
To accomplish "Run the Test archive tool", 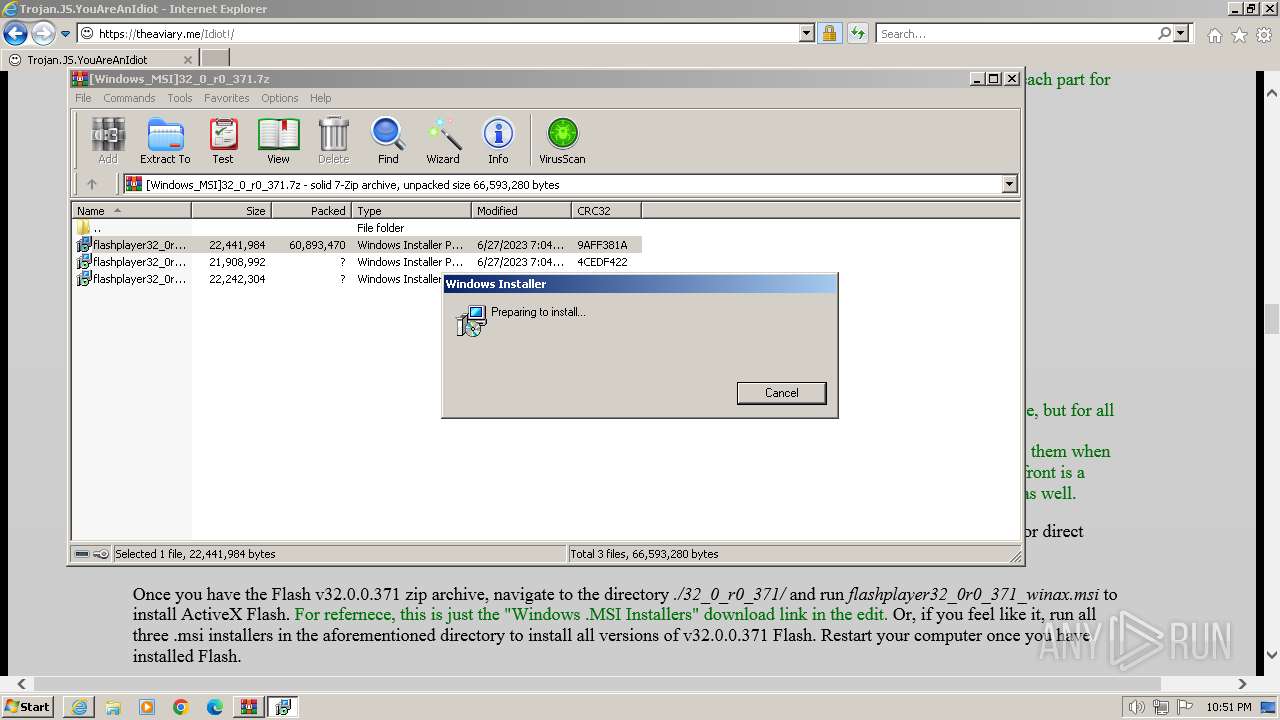I will tap(223, 140).
